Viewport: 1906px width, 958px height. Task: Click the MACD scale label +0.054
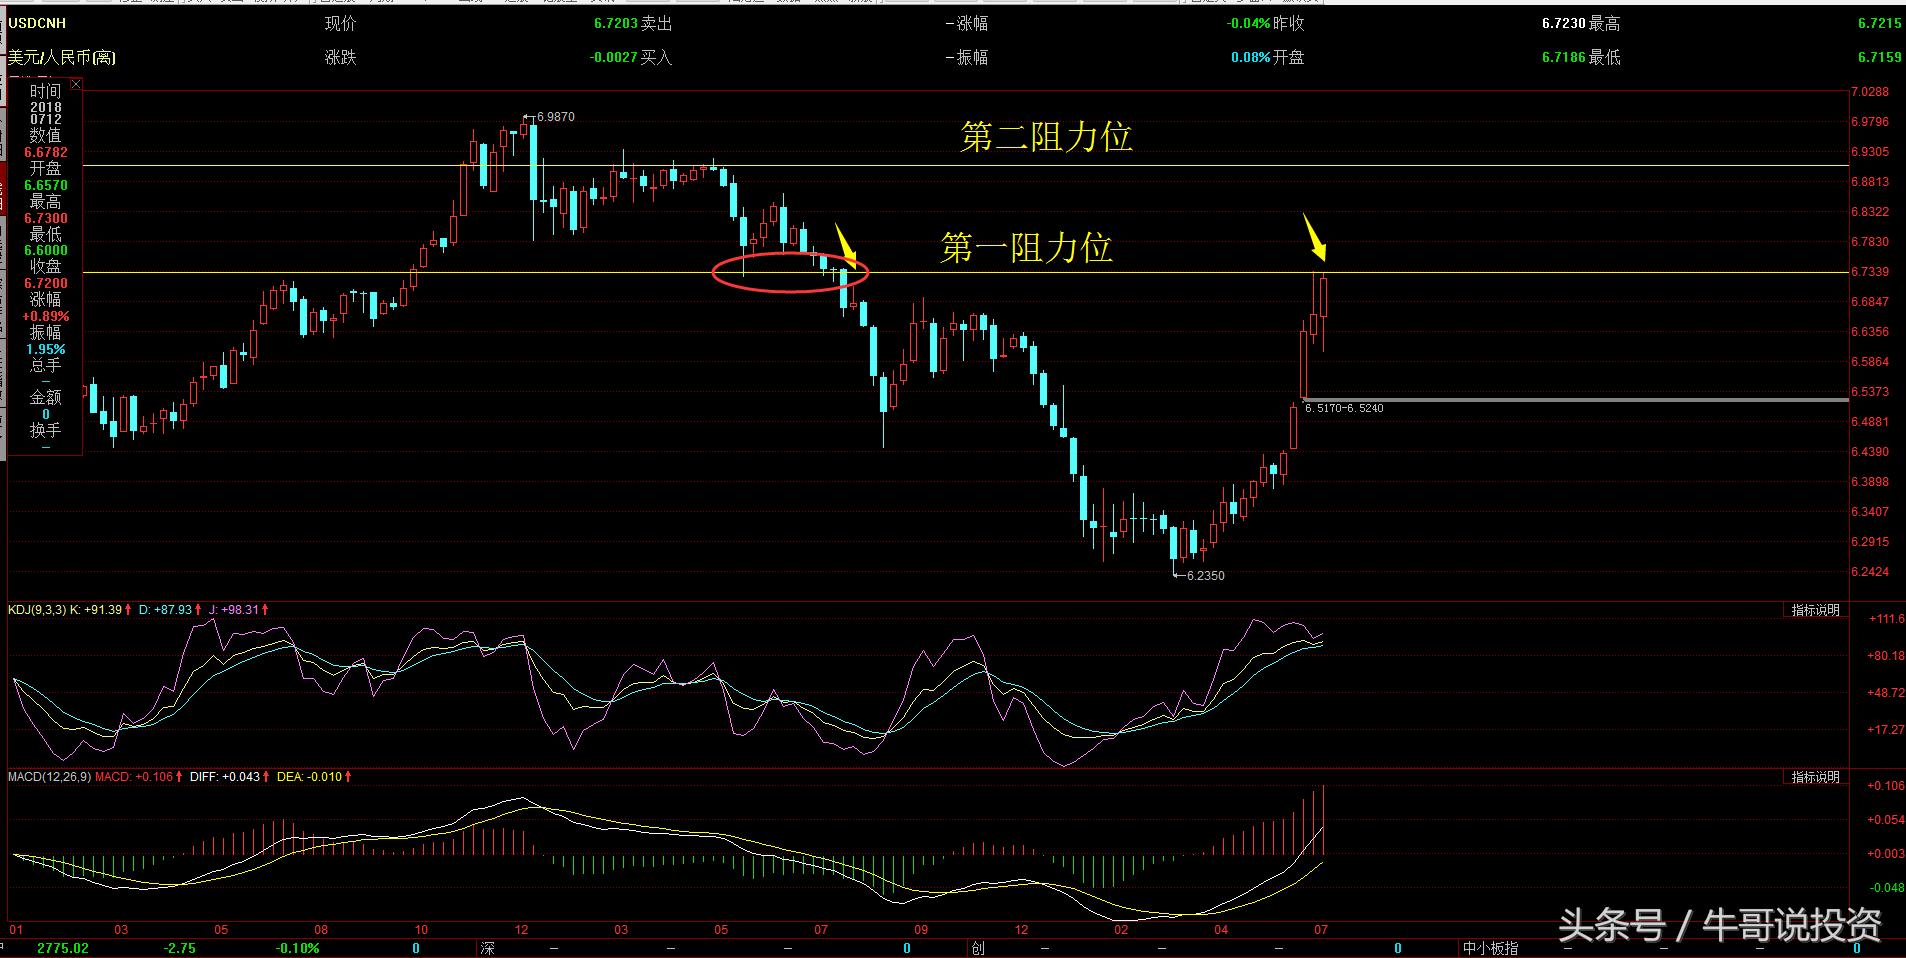[x=1887, y=820]
